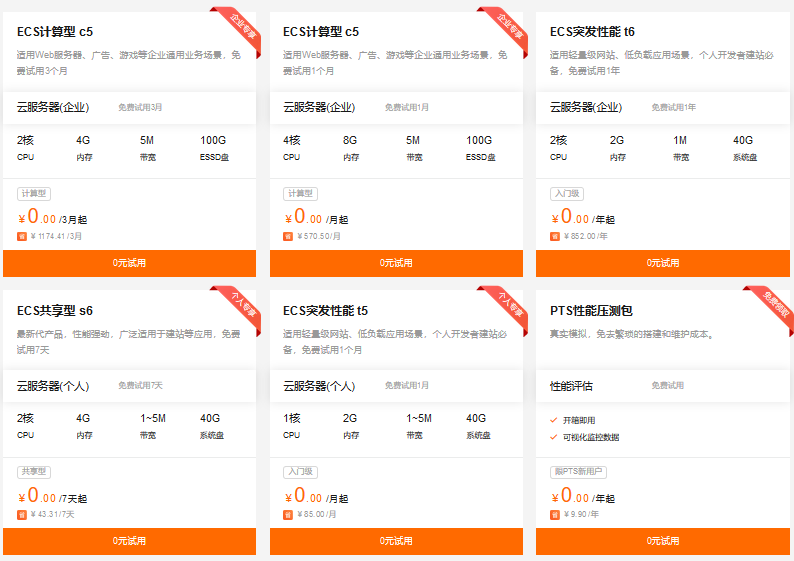Screen dimensions: 794x561
Task: Click the 省 icon beside ¥43.31/7天
Action: pos(22,515)
